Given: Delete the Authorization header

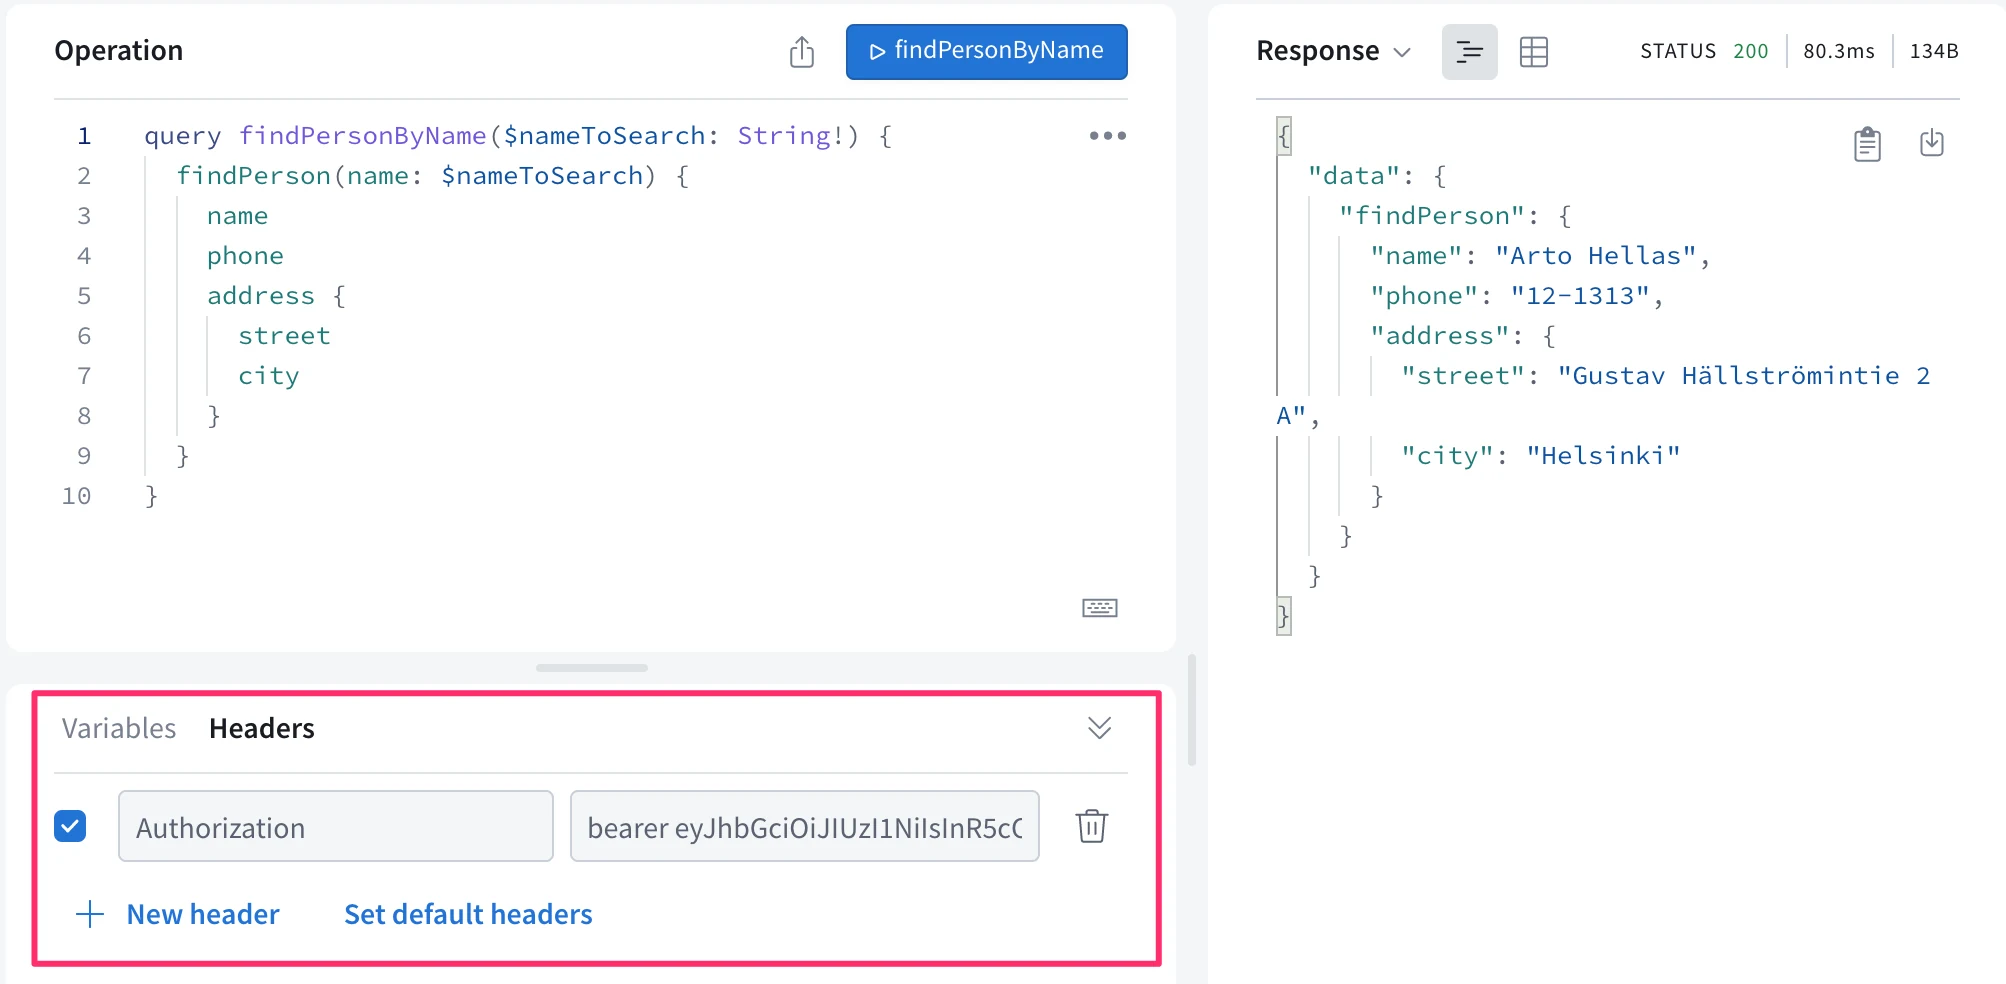Looking at the screenshot, I should point(1092,826).
